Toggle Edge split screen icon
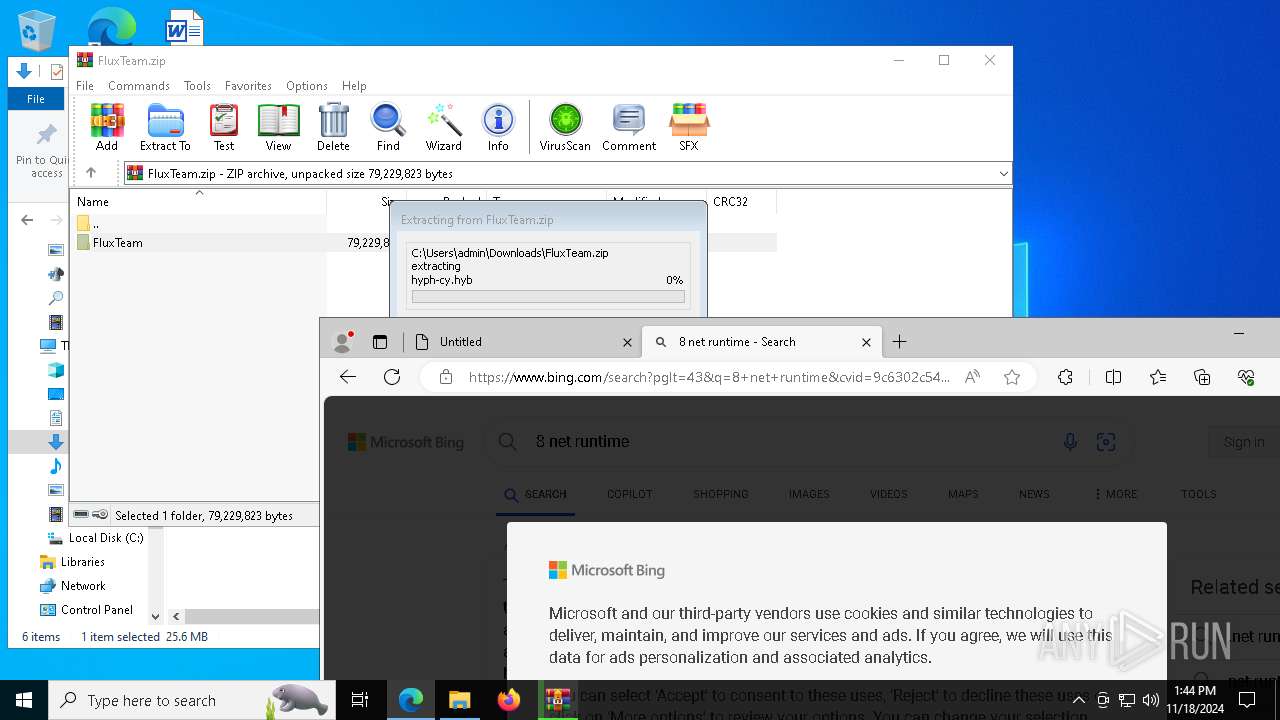This screenshot has width=1280, height=720. (1113, 377)
